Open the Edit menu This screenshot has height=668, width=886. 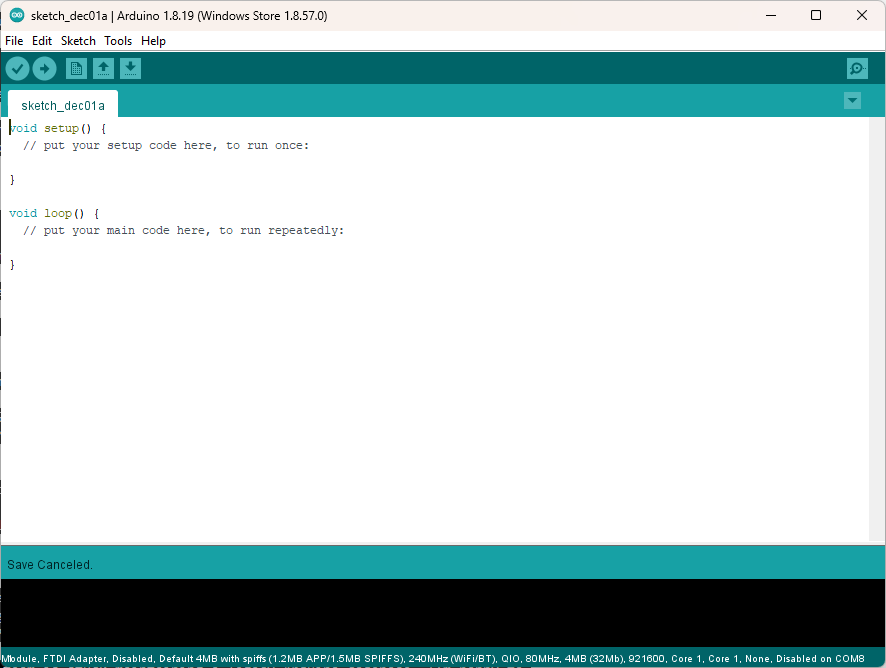pyautogui.click(x=42, y=41)
